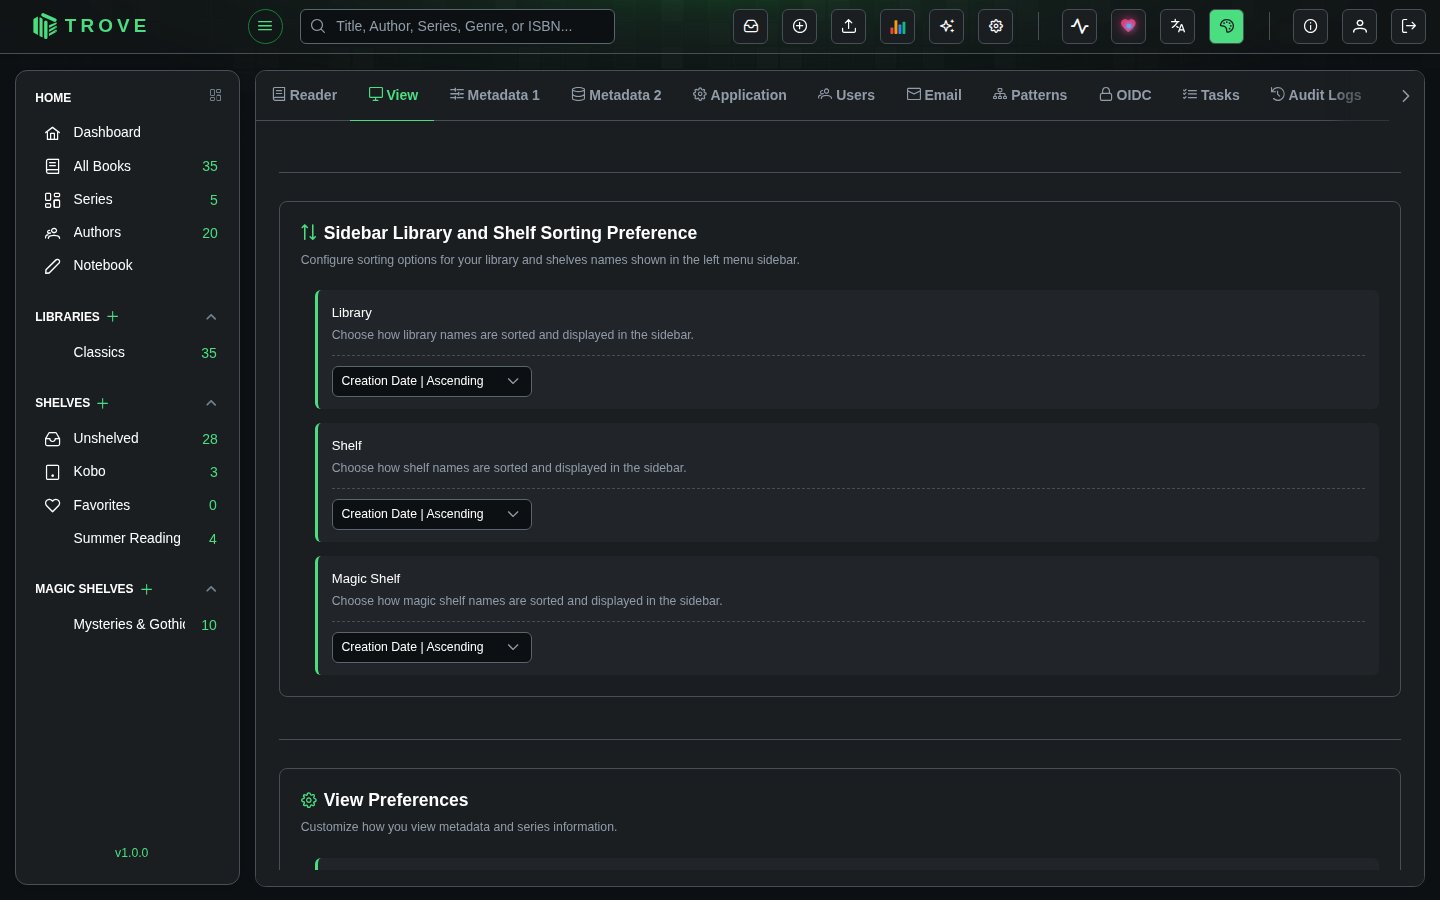Collapse the Libraries section chevron
Viewport: 1440px width, 900px height.
click(x=211, y=317)
